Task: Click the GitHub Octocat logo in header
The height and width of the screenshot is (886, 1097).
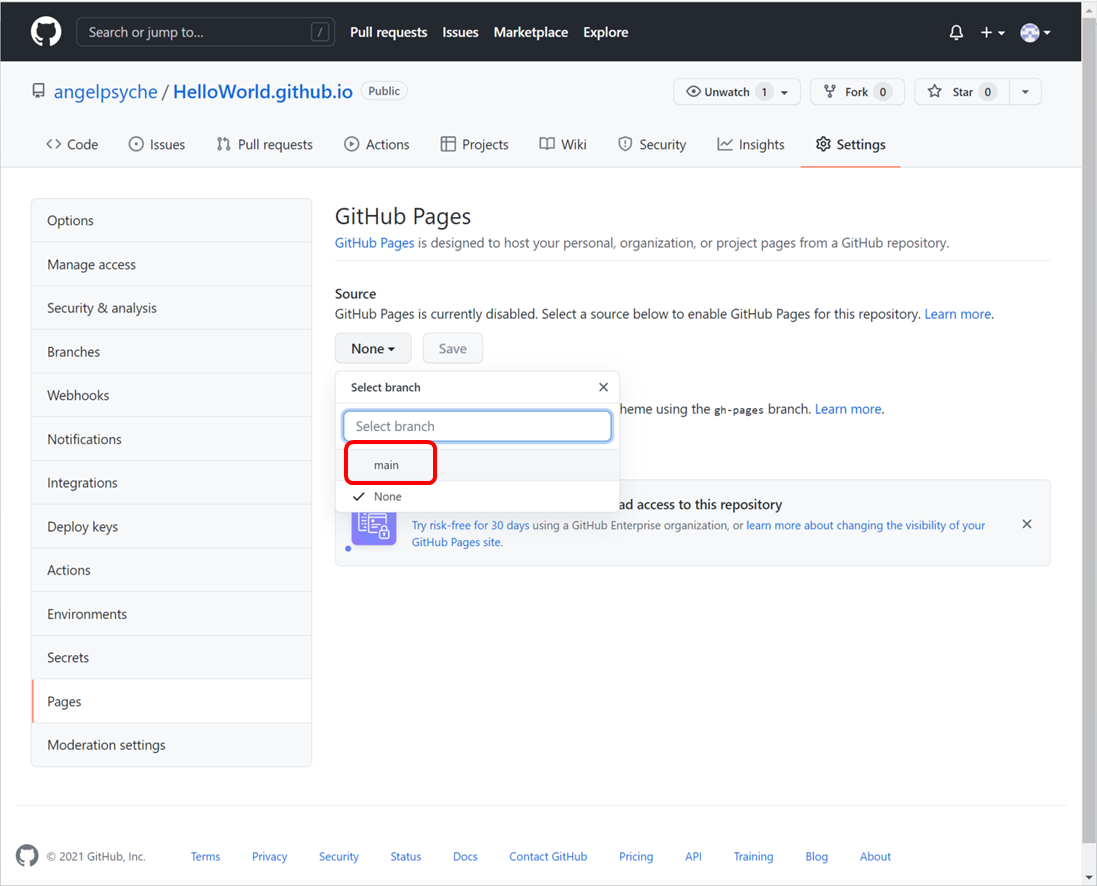Action: click(x=46, y=32)
